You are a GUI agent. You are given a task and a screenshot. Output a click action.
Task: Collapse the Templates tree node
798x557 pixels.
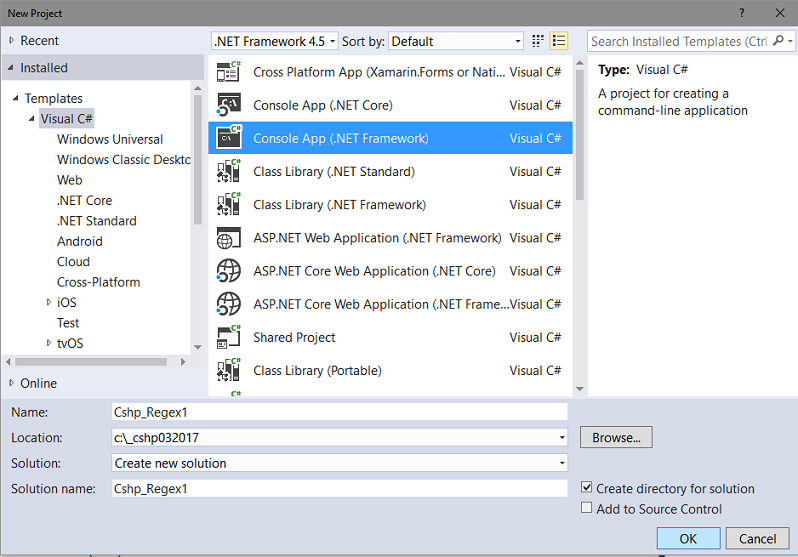[x=15, y=98]
